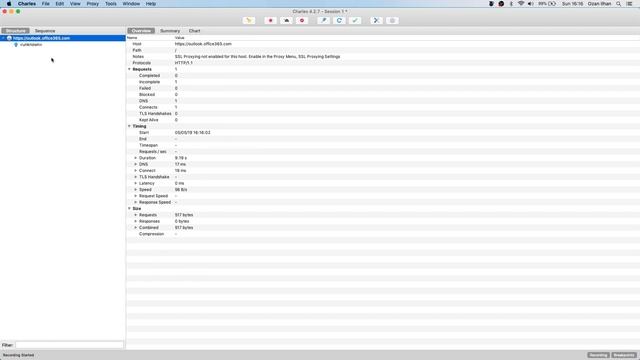Screen dimensions: 640x360
Task: Click the Host value https://outlook.office365.com
Action: pyautogui.click(x=203, y=44)
